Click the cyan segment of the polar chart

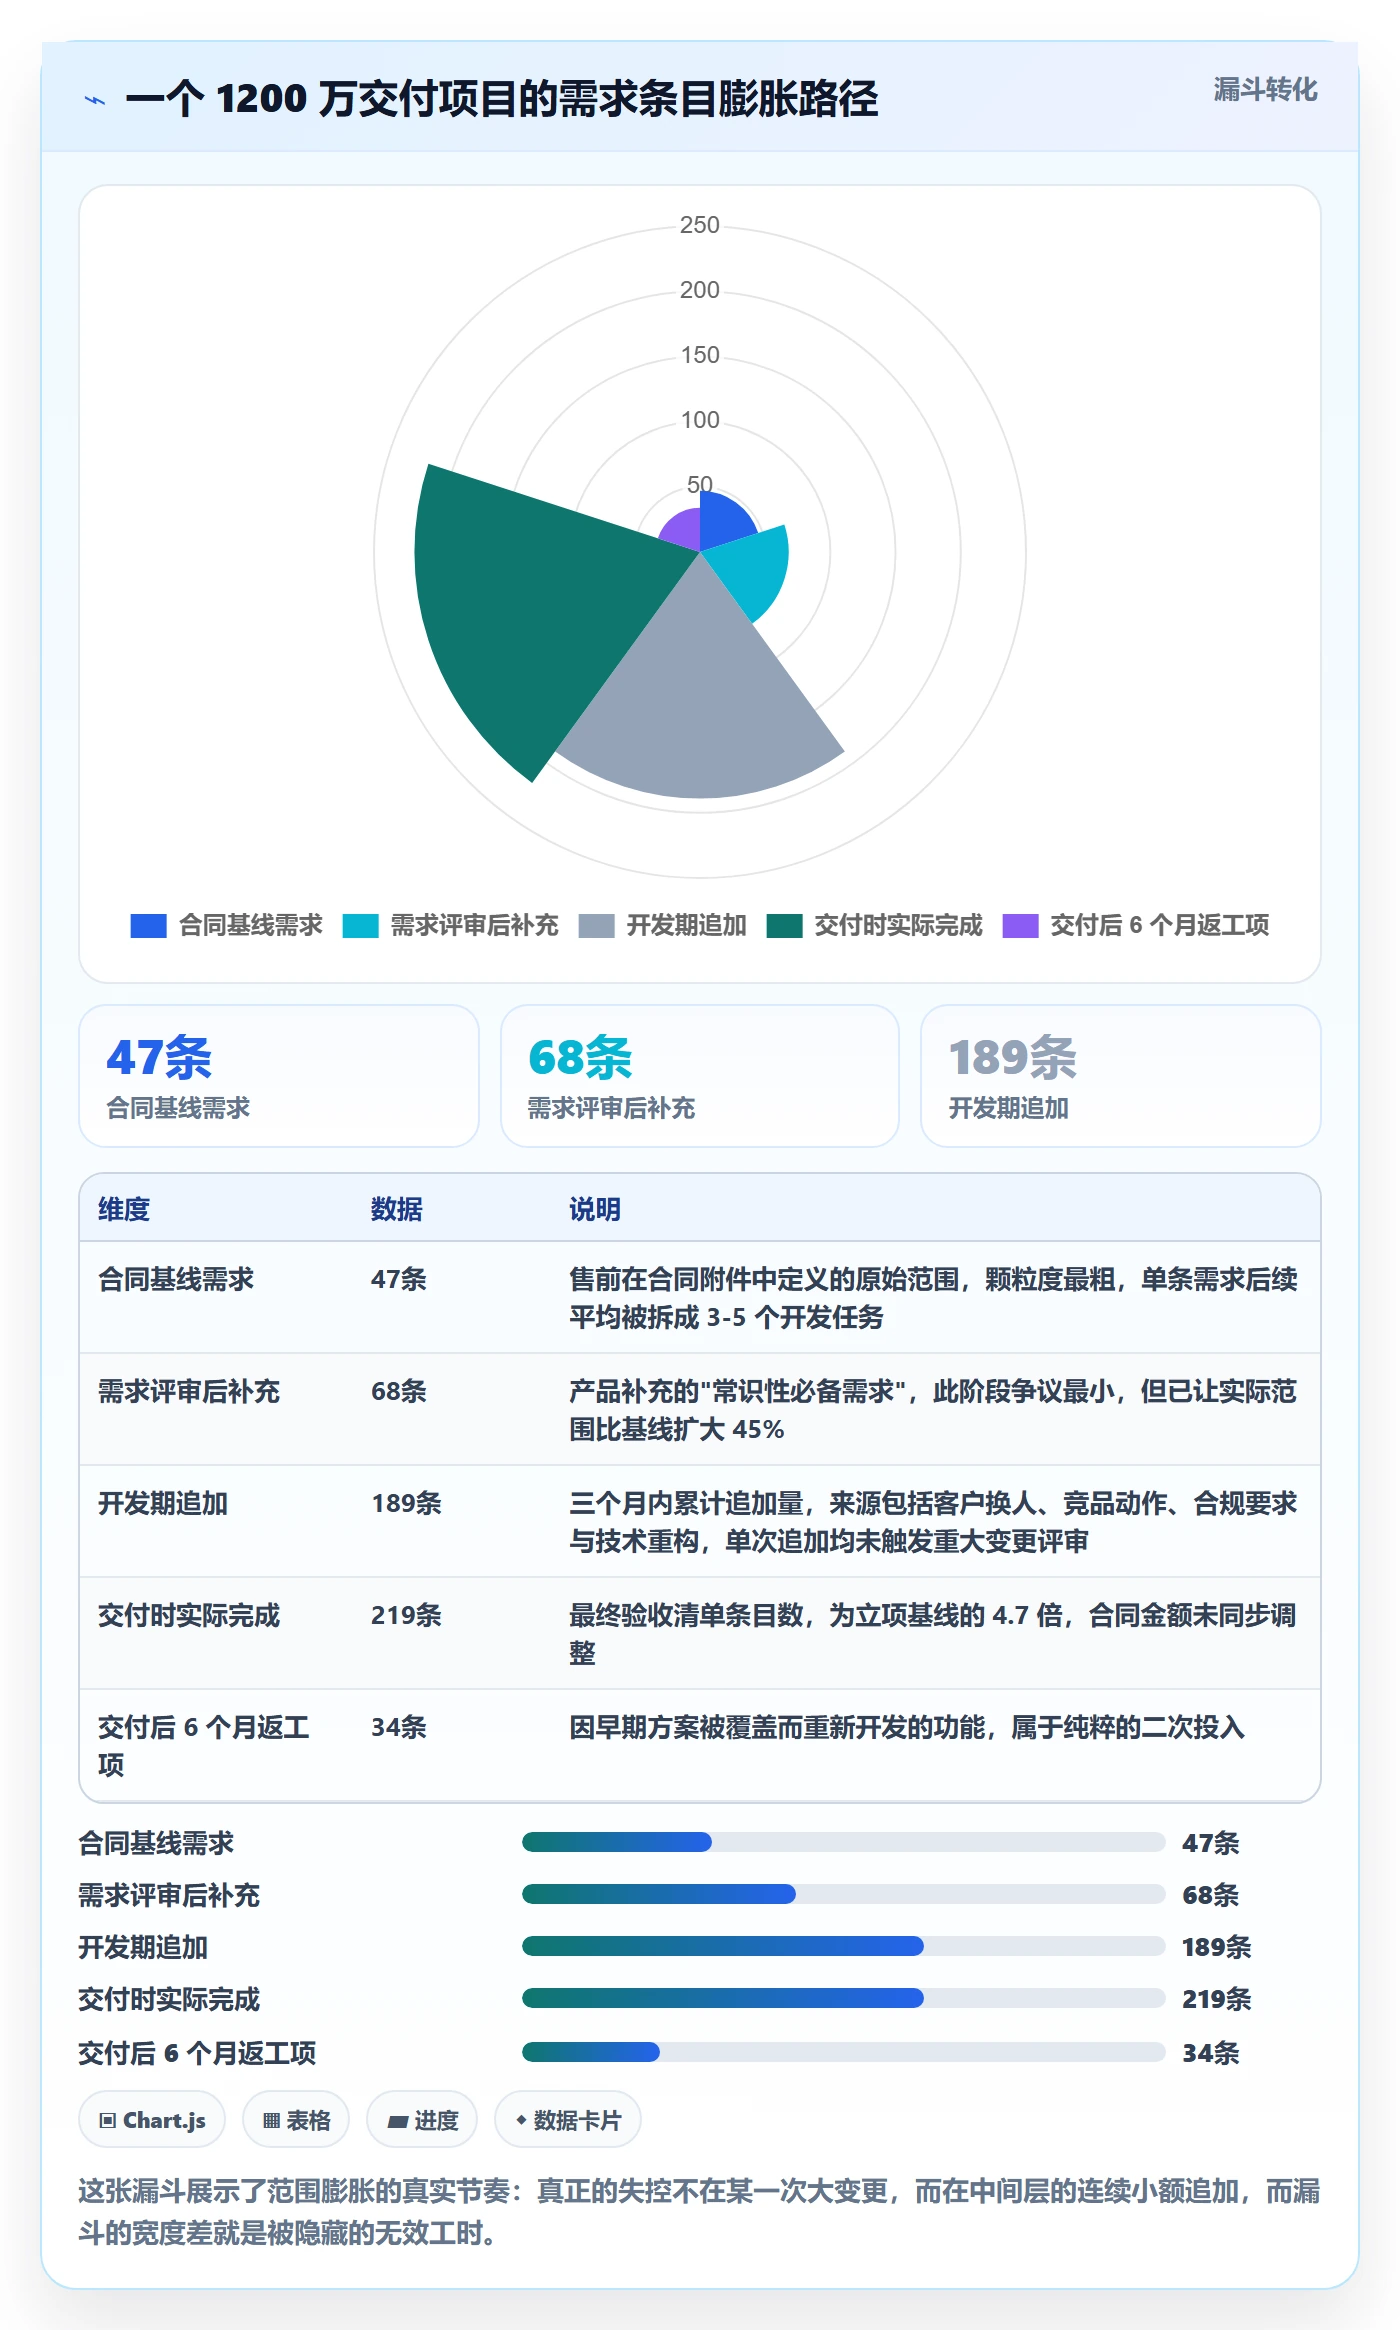[x=750, y=570]
